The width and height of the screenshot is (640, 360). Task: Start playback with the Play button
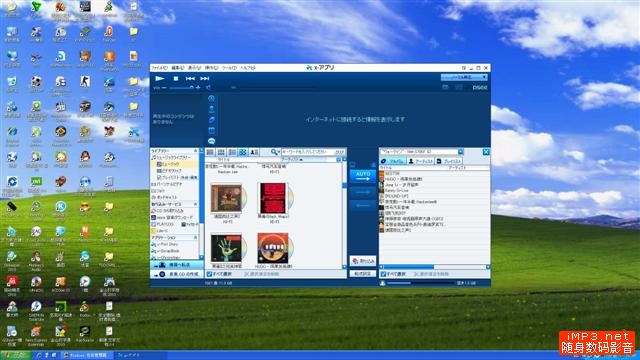160,78
